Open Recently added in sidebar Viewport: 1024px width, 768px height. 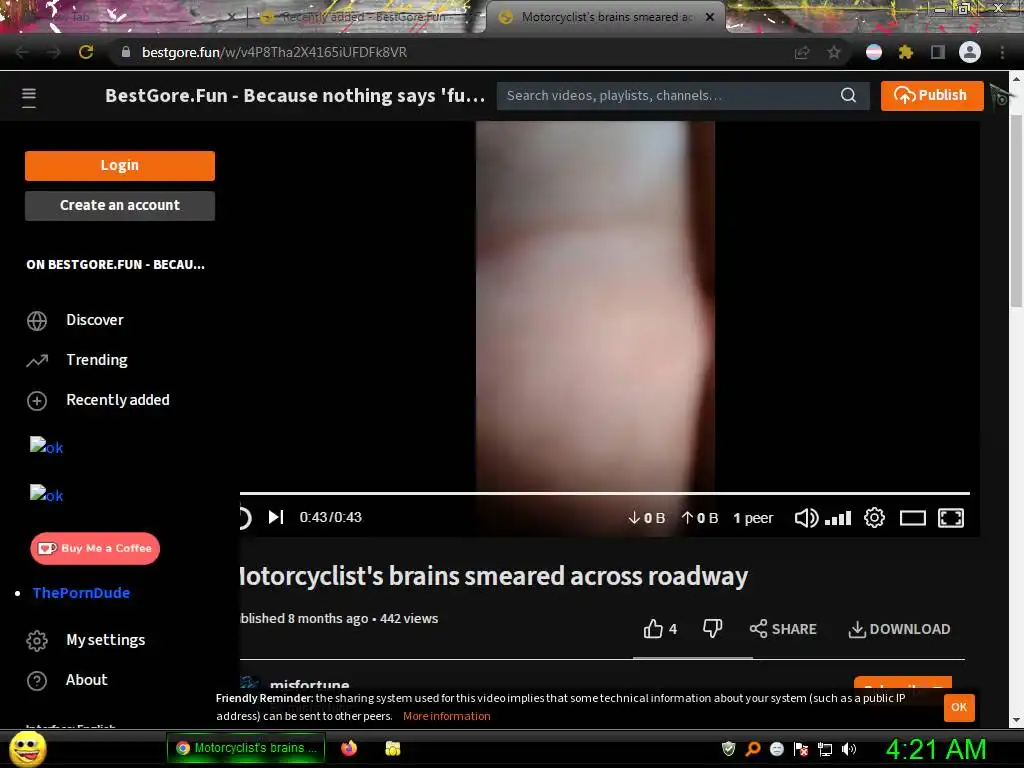(118, 400)
